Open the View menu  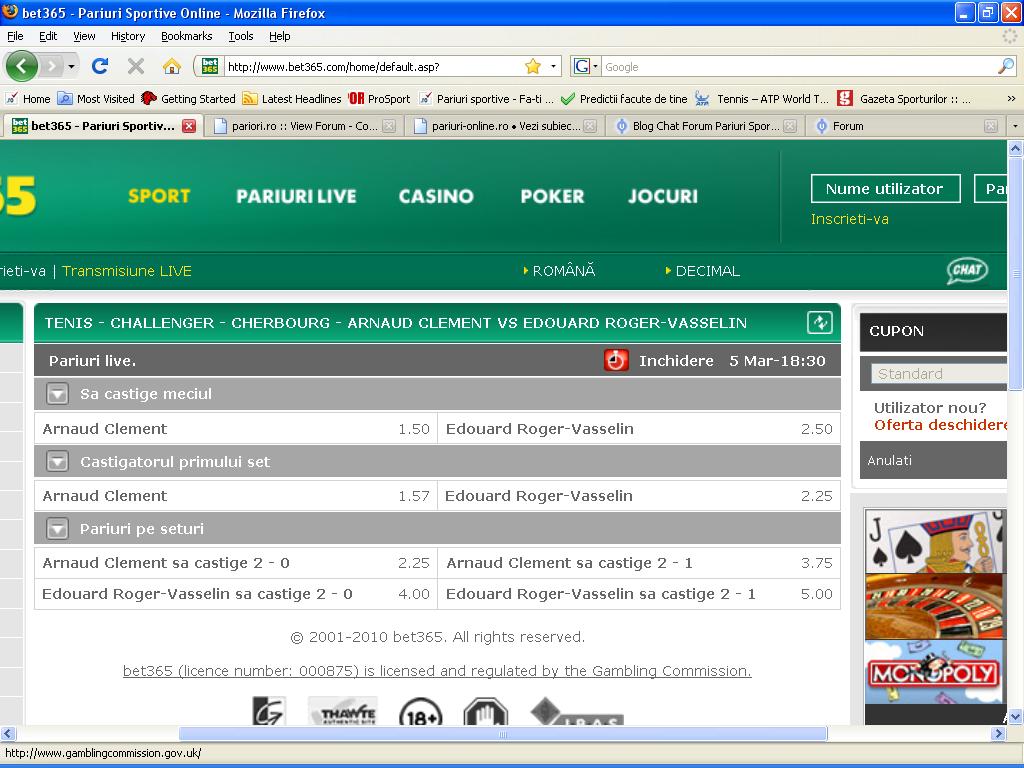[84, 36]
